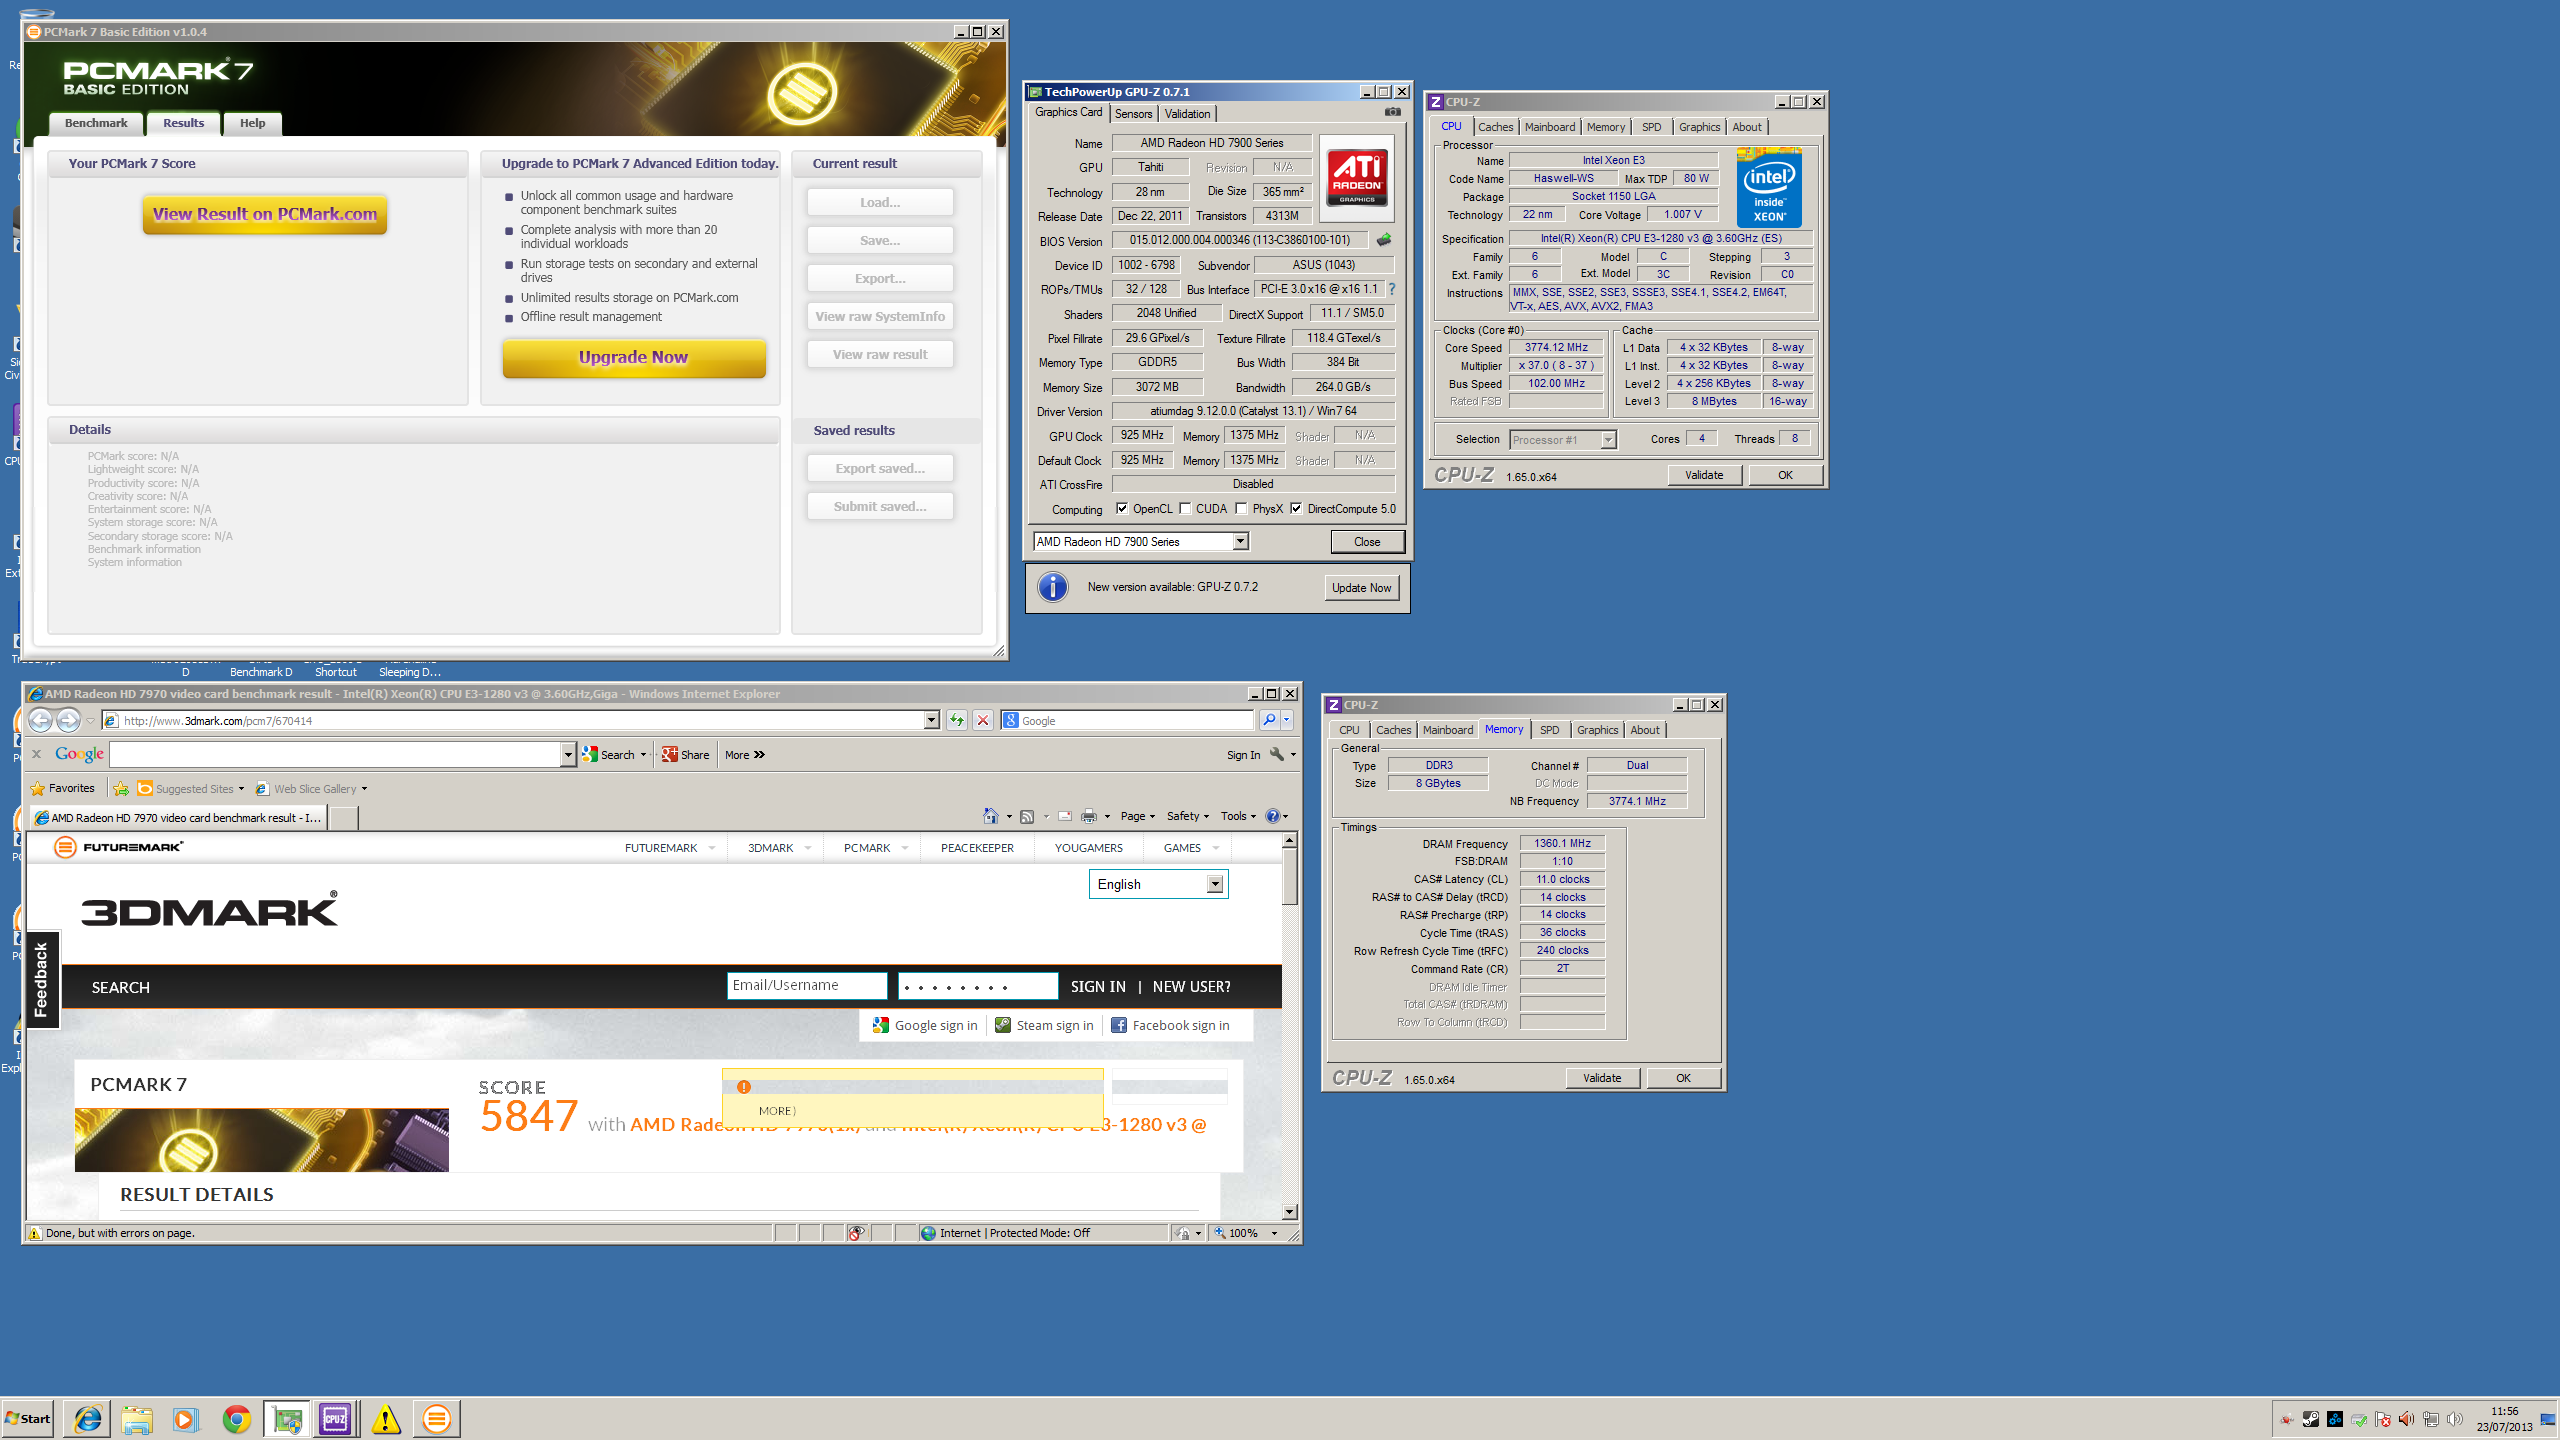The image size is (2560, 1440).
Task: Click the Add to Favorites bar icon
Action: tap(121, 789)
